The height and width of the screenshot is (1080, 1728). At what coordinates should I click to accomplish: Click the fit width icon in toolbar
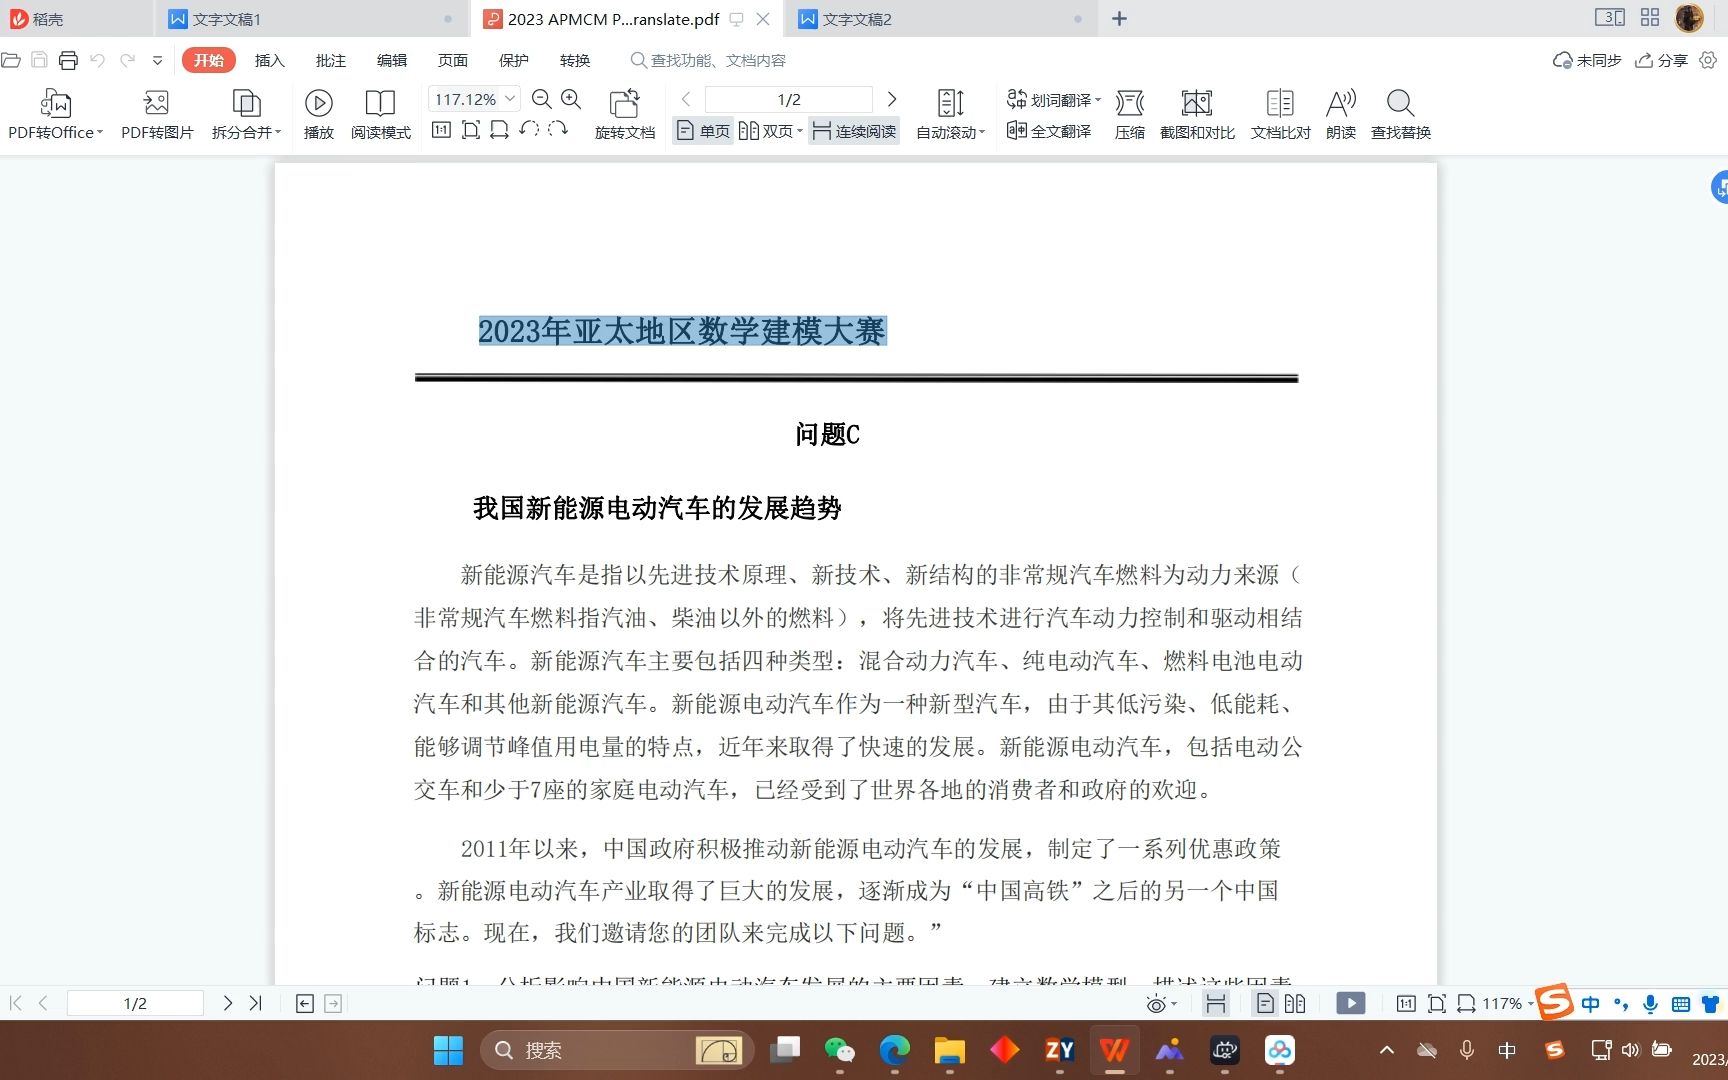[499, 130]
